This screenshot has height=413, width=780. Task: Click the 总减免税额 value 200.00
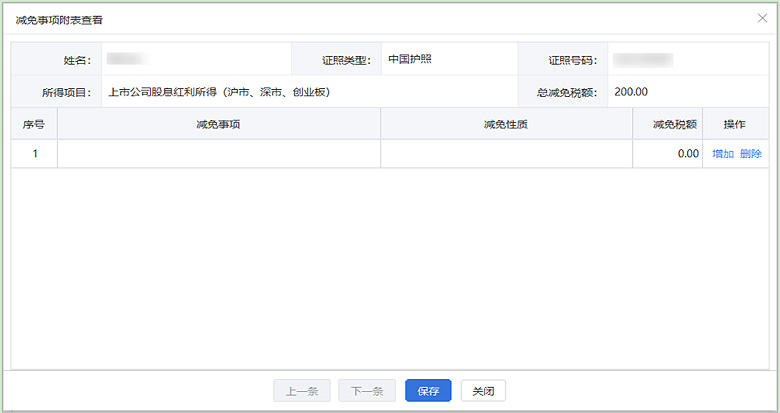631,92
